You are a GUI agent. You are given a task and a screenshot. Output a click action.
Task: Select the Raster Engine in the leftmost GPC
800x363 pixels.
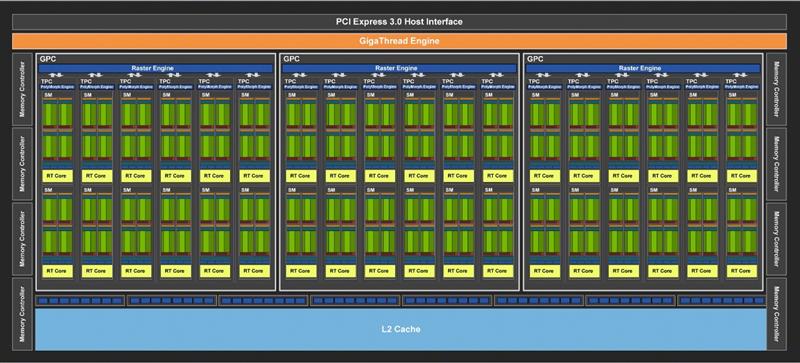point(156,68)
